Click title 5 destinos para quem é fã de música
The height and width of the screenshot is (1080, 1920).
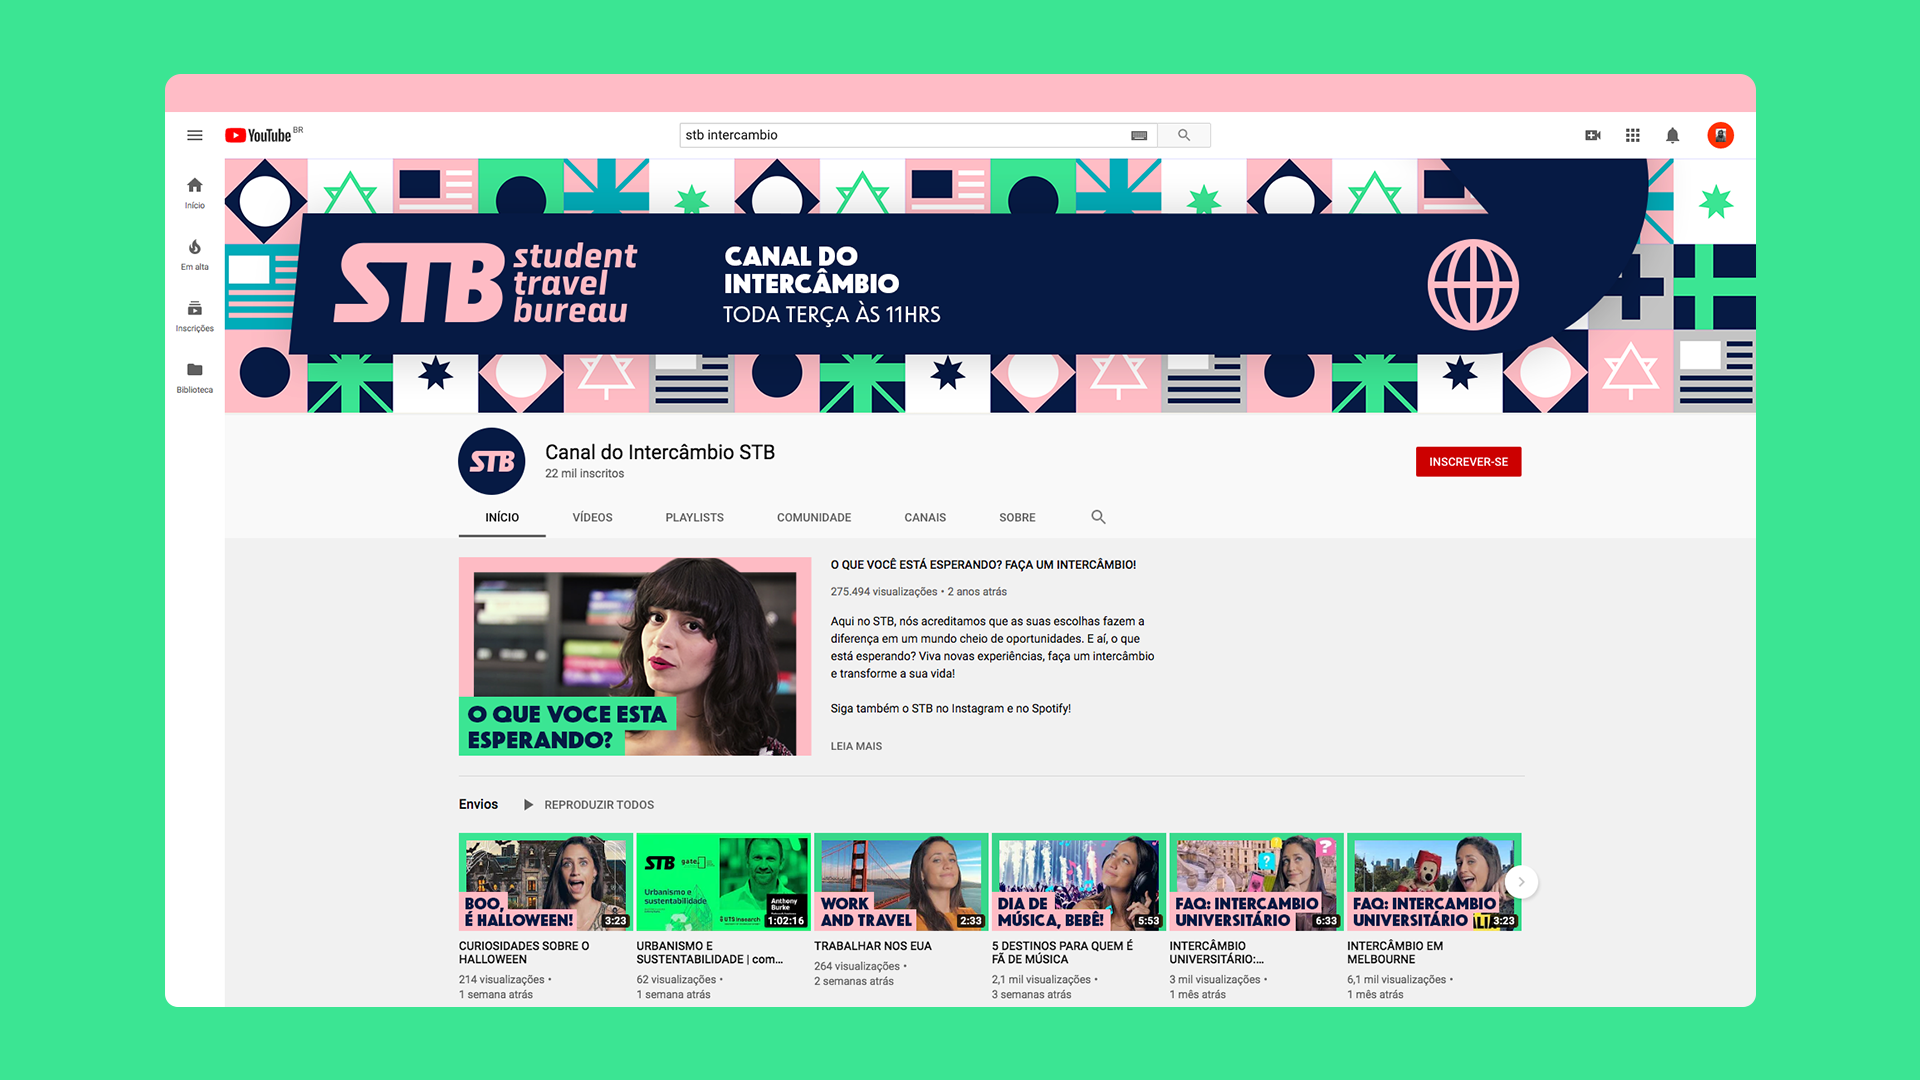pos(1062,953)
